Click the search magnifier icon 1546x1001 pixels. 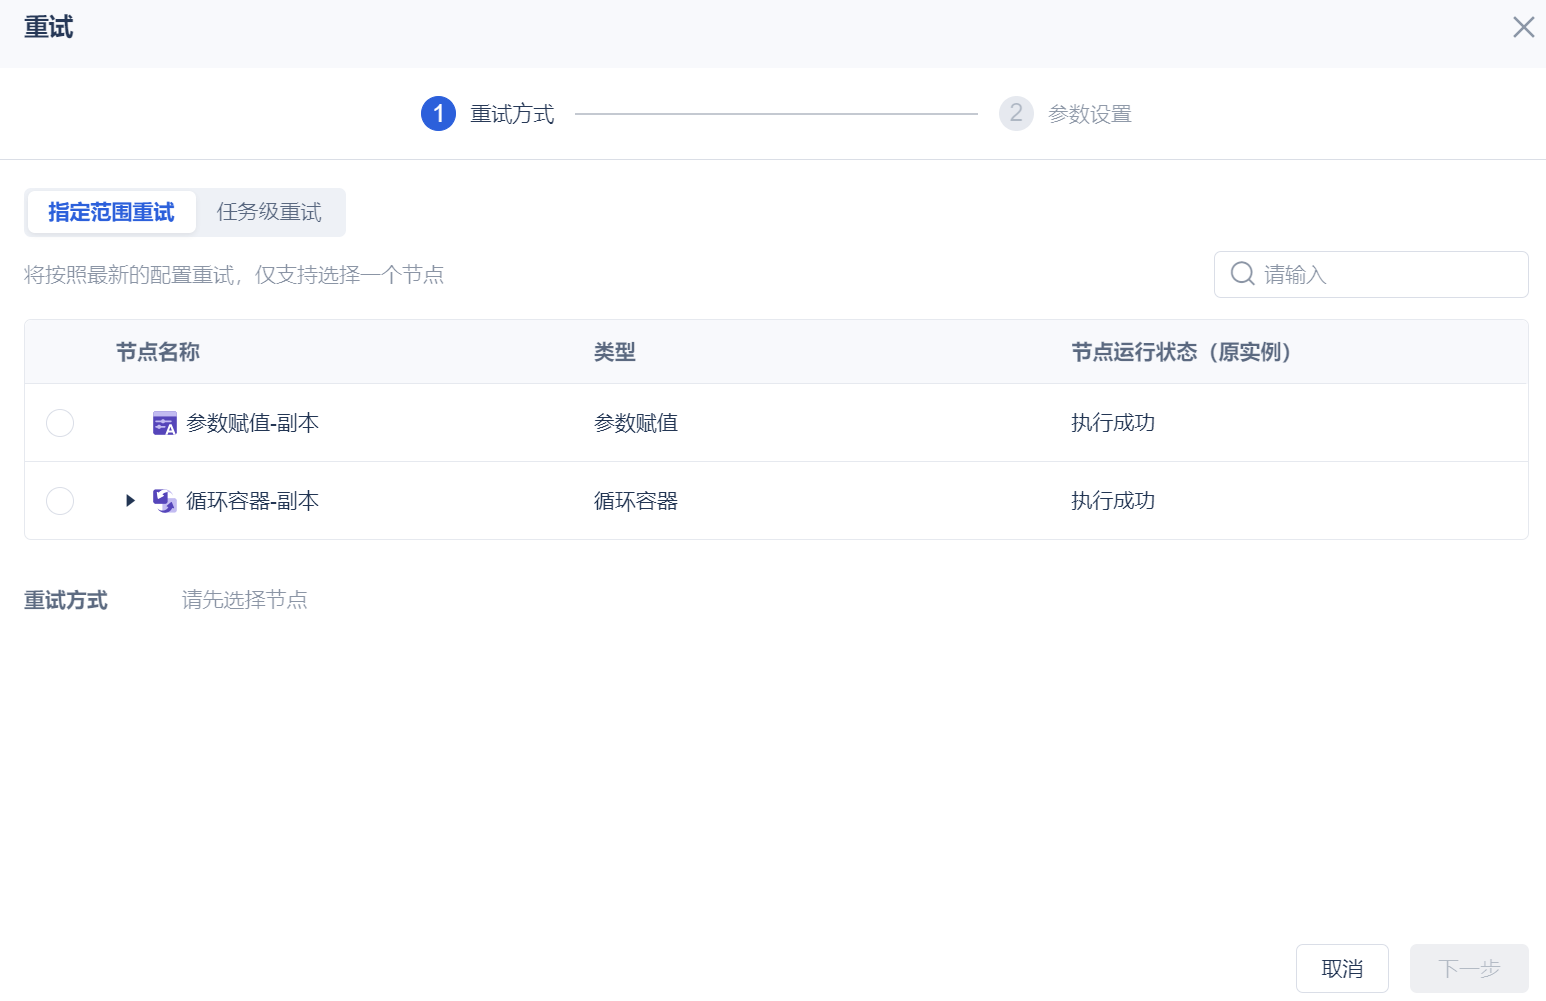1243,274
